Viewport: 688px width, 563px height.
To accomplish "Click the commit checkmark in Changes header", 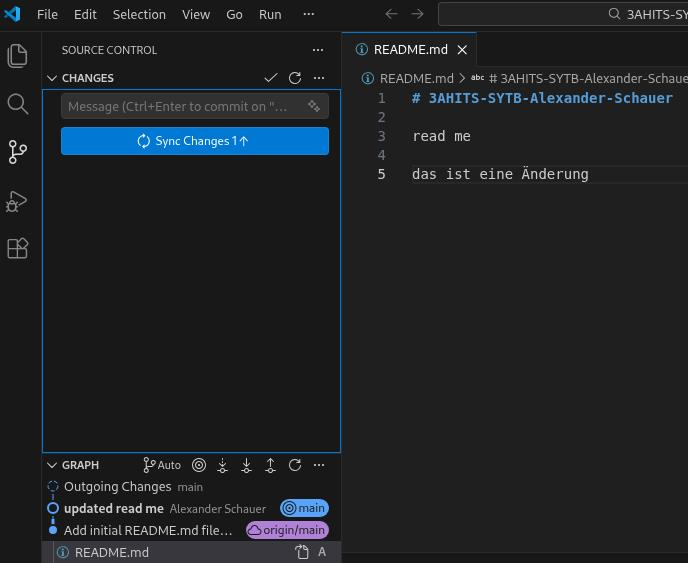I will (x=270, y=78).
